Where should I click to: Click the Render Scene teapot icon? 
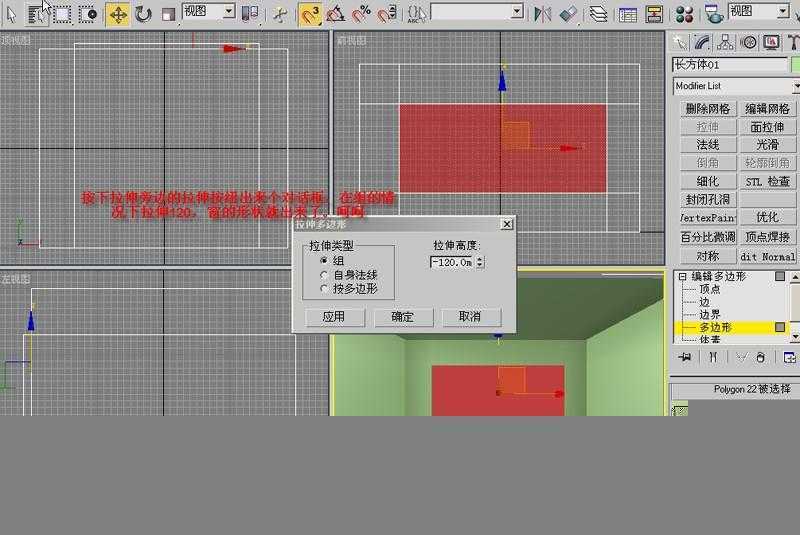[714, 14]
